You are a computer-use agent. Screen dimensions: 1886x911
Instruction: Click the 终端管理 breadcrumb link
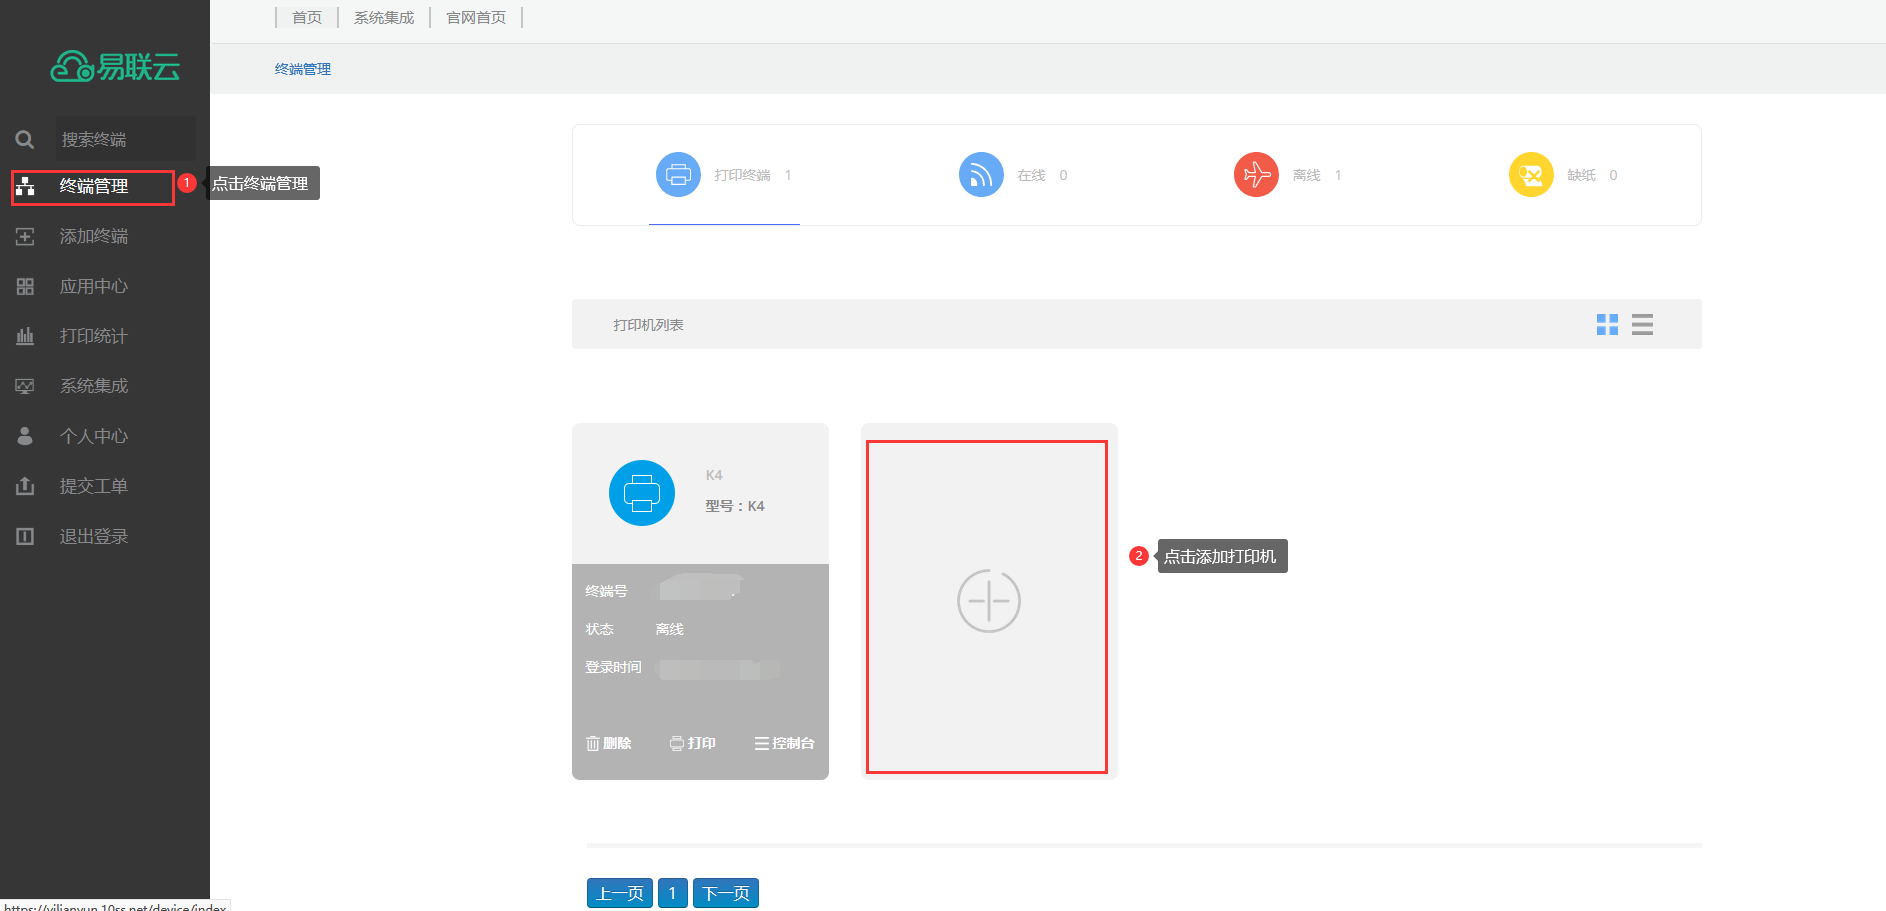(x=303, y=69)
